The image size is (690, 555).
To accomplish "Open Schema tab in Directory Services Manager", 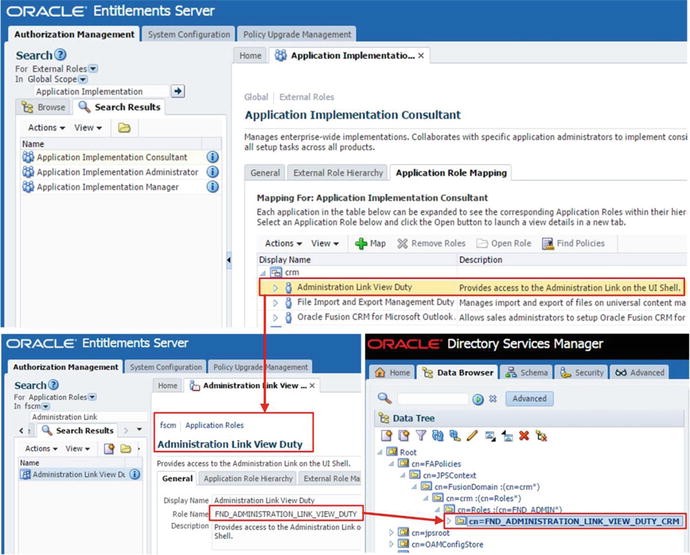I will pos(527,373).
